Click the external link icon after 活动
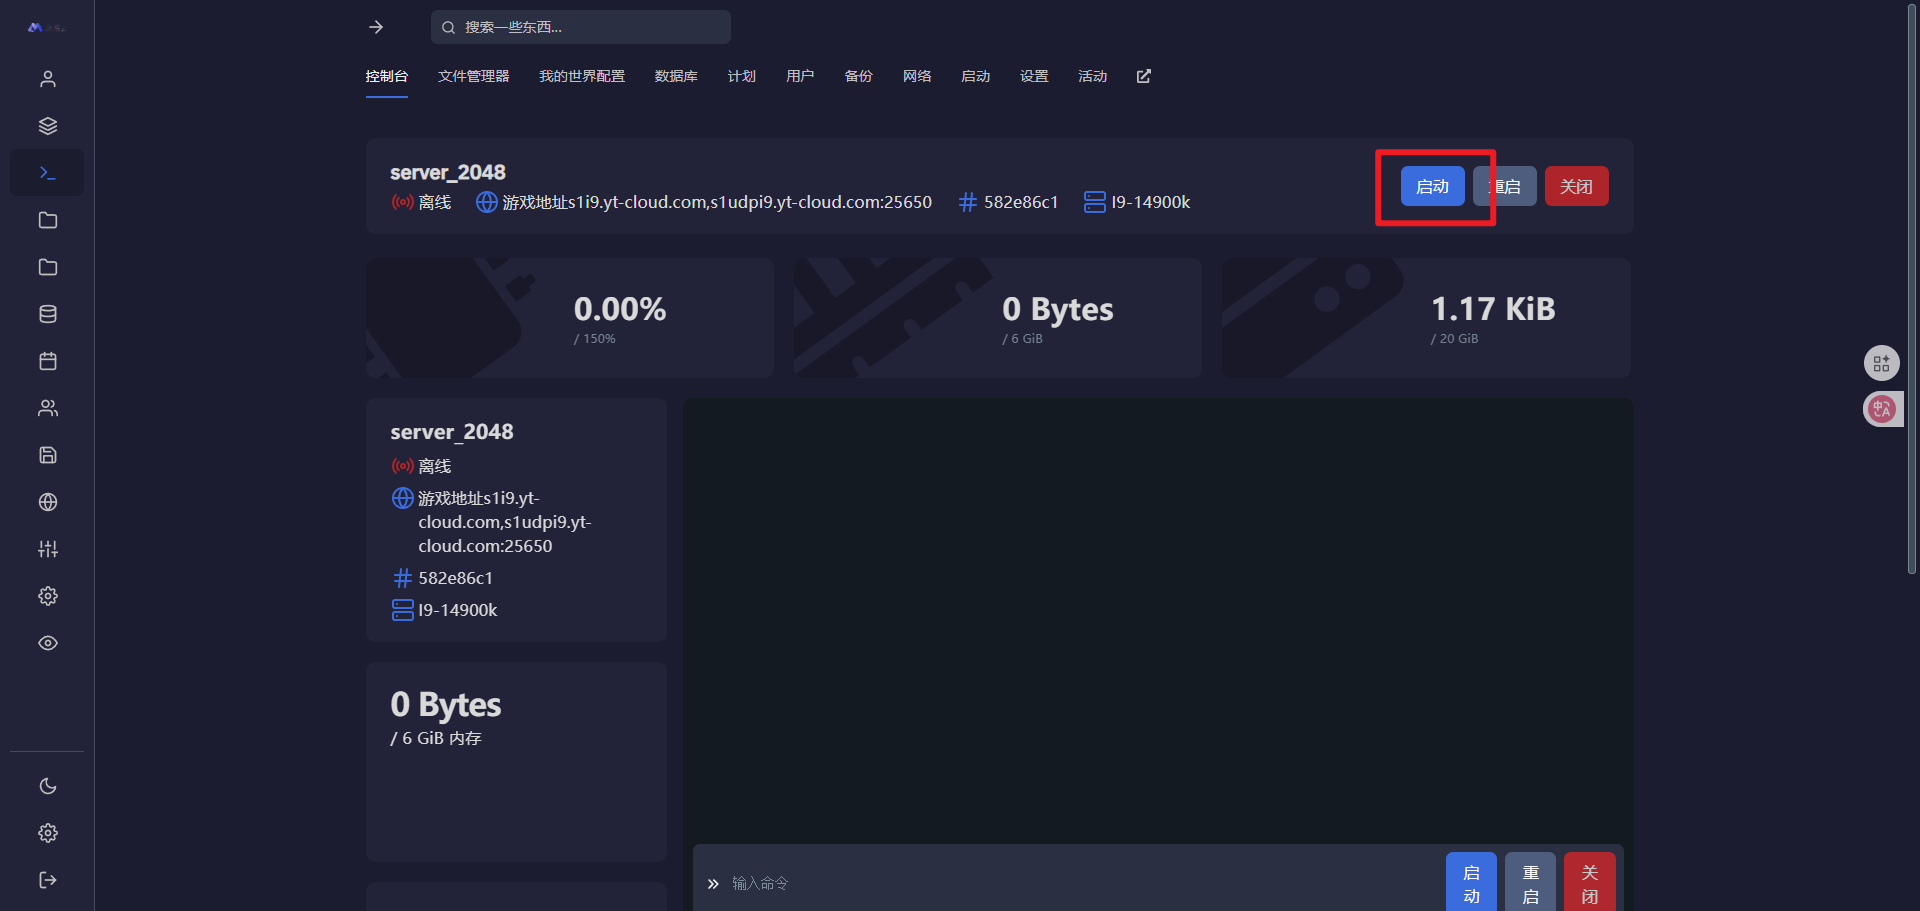 1144,76
